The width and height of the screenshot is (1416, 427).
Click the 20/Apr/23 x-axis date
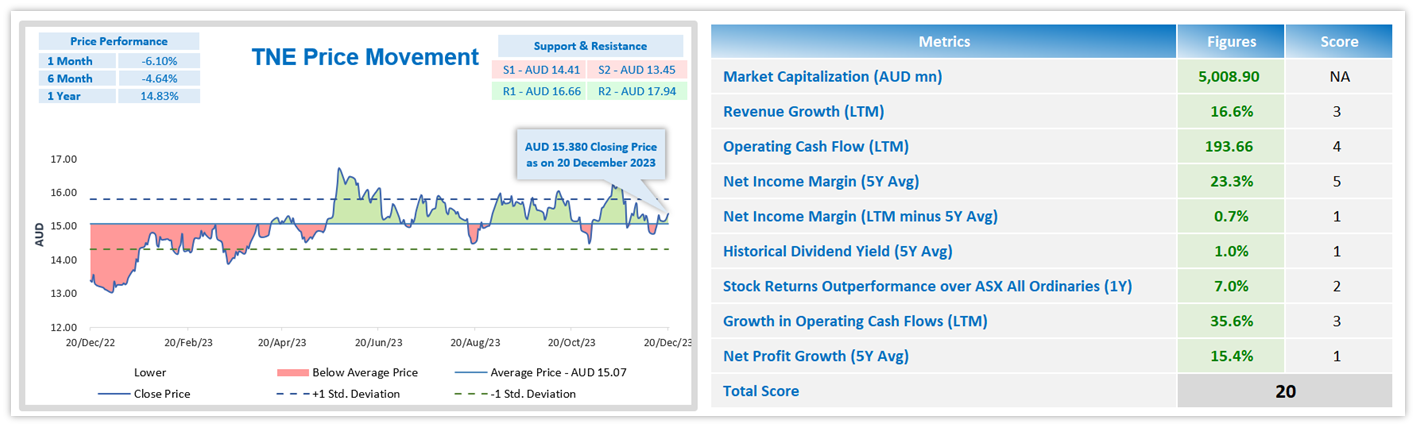coord(283,342)
